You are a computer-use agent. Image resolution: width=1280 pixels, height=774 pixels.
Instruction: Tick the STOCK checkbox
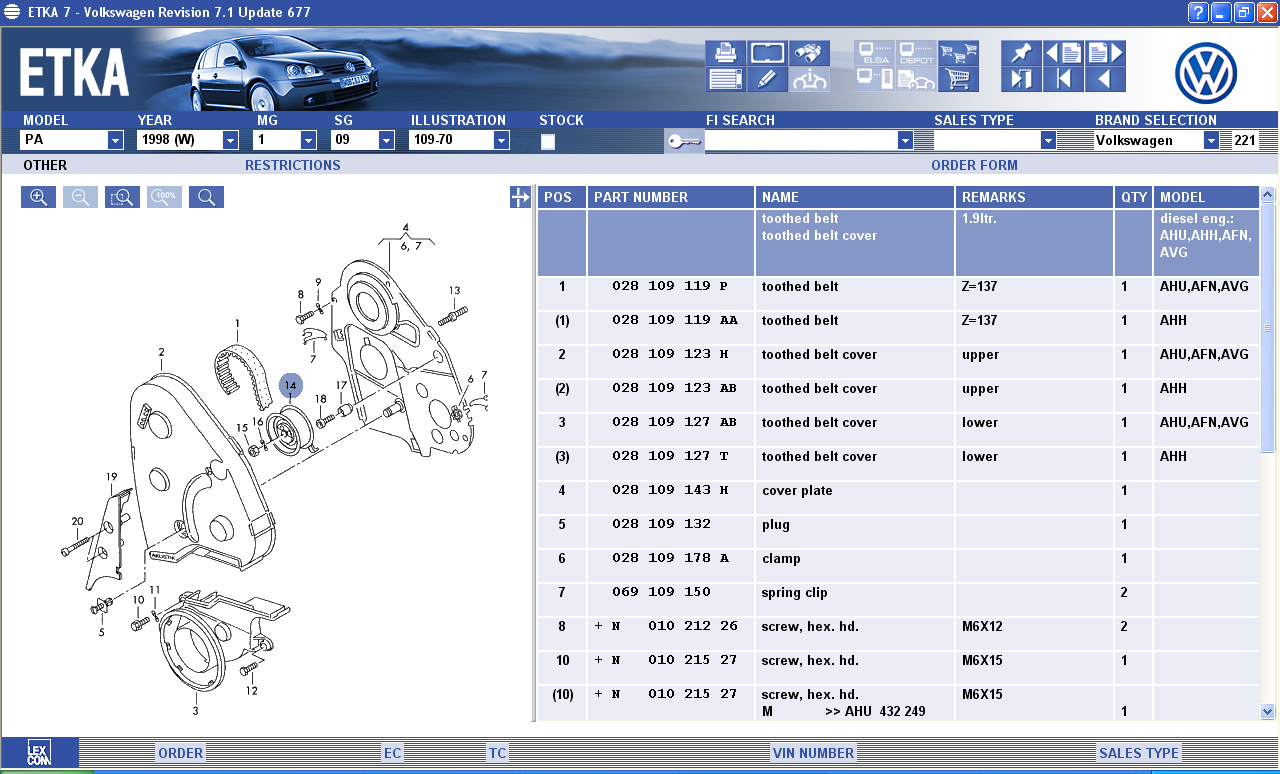click(547, 142)
